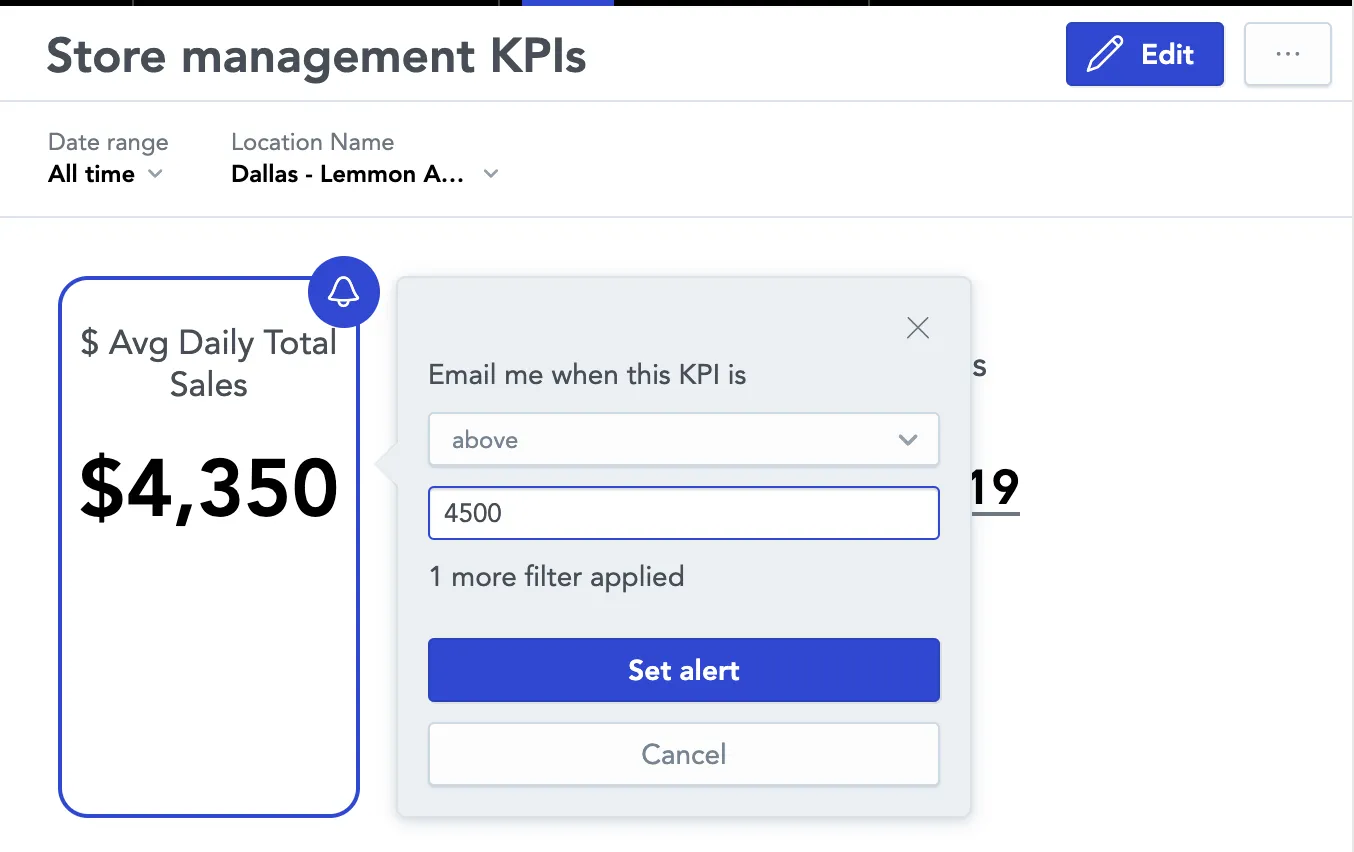Expand the Date range filter

coord(106,160)
